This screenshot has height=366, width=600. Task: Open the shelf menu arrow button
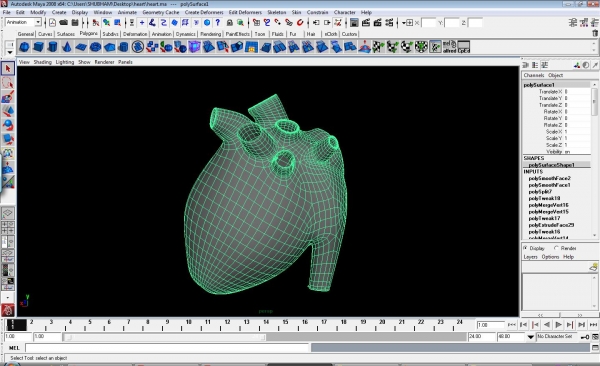(10, 52)
